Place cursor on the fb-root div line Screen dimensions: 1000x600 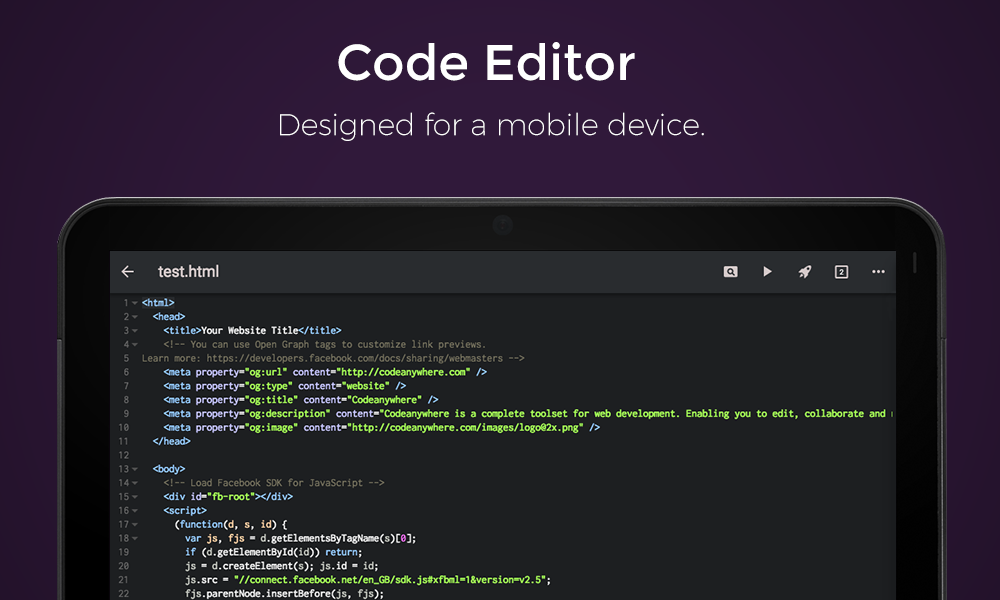(228, 497)
